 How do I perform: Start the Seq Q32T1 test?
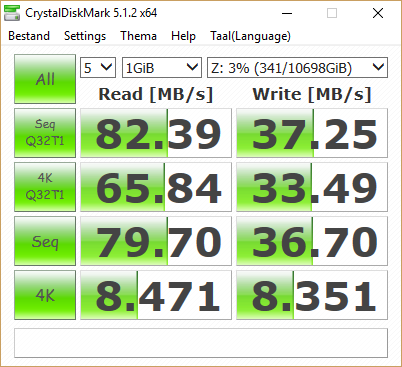(45, 133)
